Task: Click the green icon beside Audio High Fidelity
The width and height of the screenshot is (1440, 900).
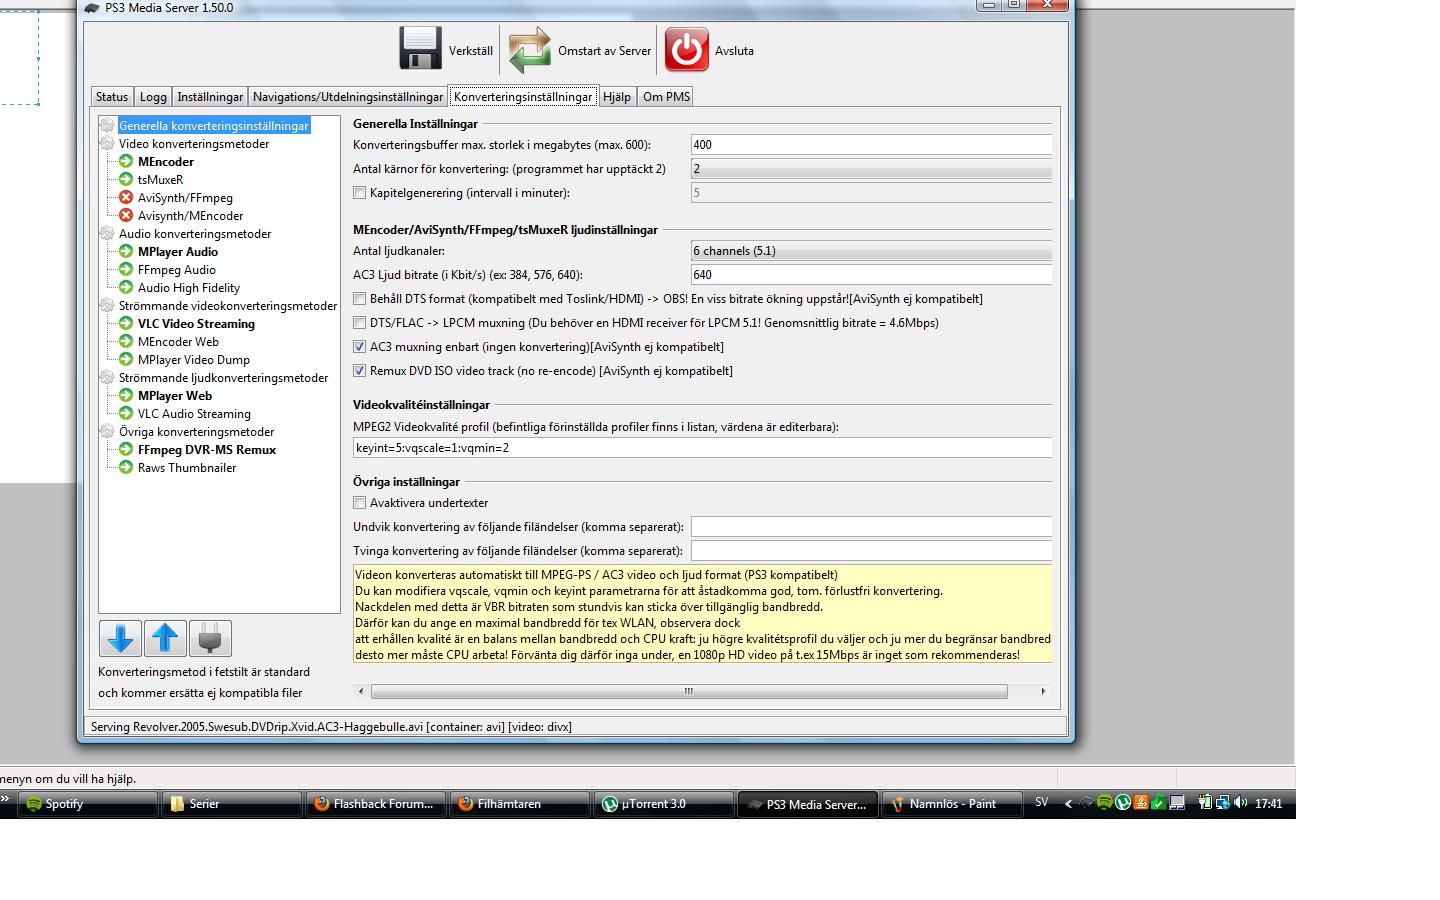Action: point(126,287)
